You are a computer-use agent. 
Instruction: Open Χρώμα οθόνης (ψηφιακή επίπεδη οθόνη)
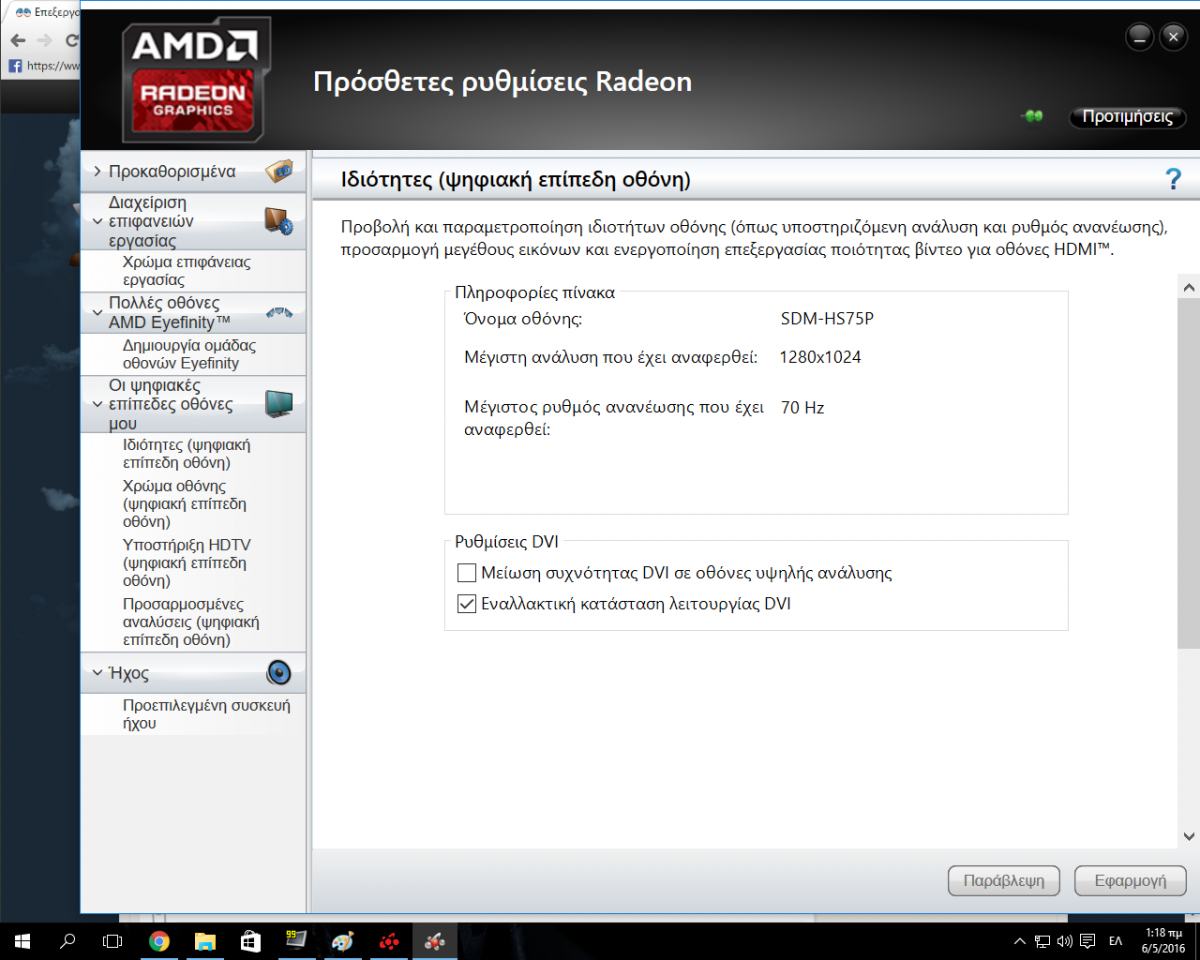(x=185, y=503)
